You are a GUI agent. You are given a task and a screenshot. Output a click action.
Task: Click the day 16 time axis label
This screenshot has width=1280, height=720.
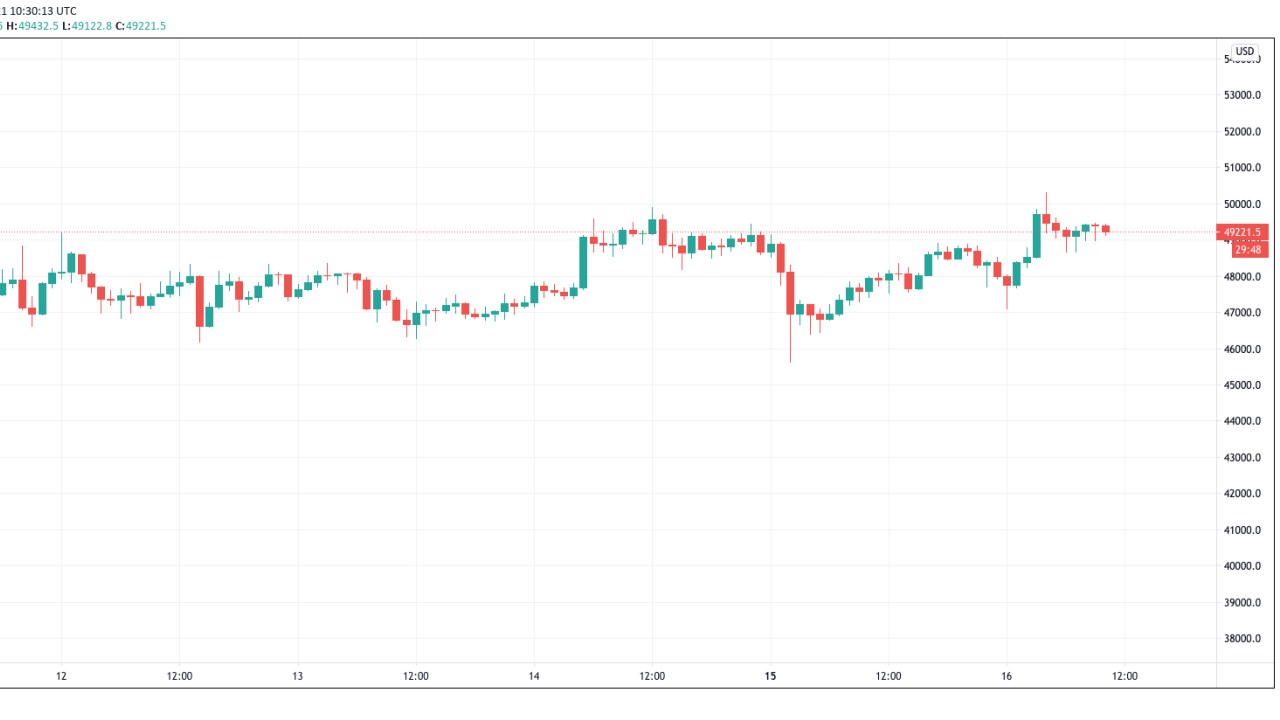tap(1006, 676)
